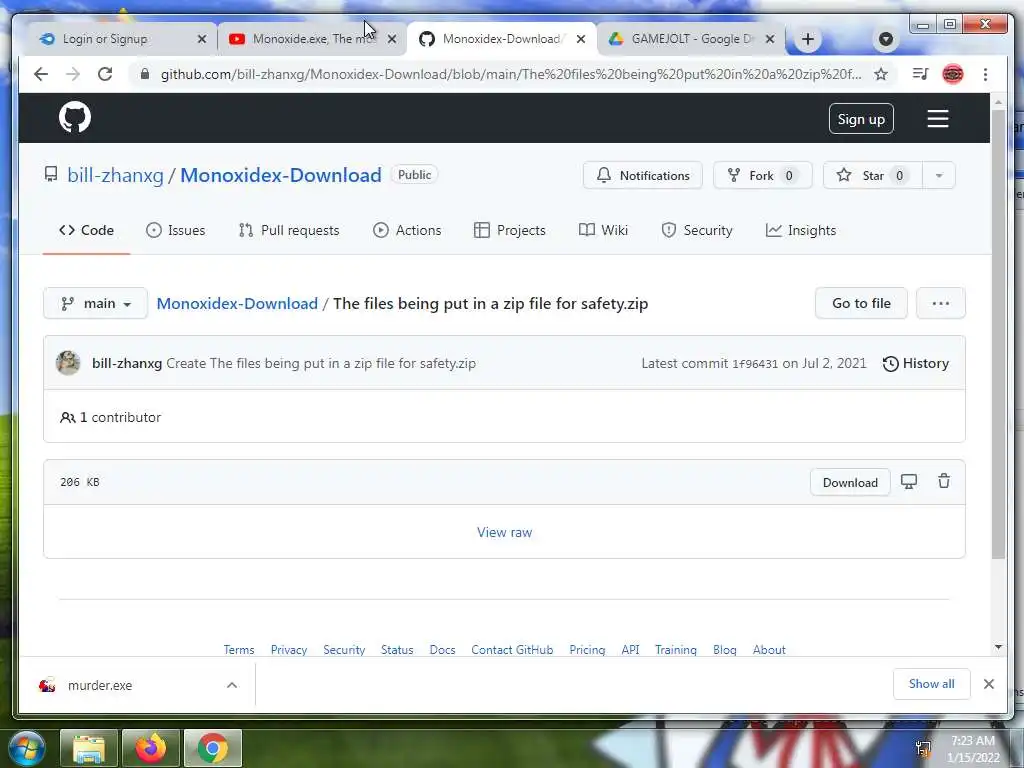Select the Code tab
Screen dimensions: 1024x768
[86, 230]
